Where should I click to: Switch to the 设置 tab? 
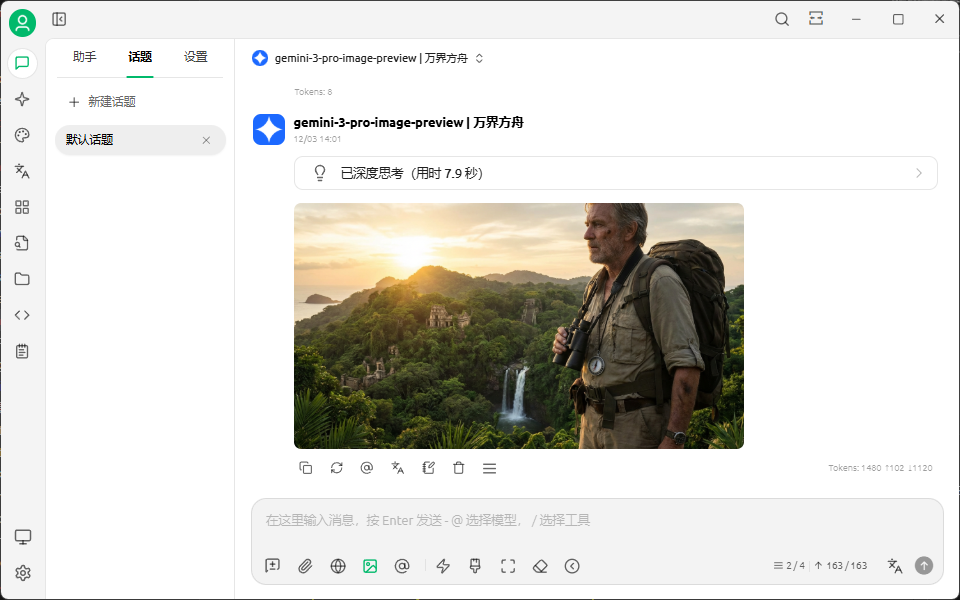tap(196, 57)
